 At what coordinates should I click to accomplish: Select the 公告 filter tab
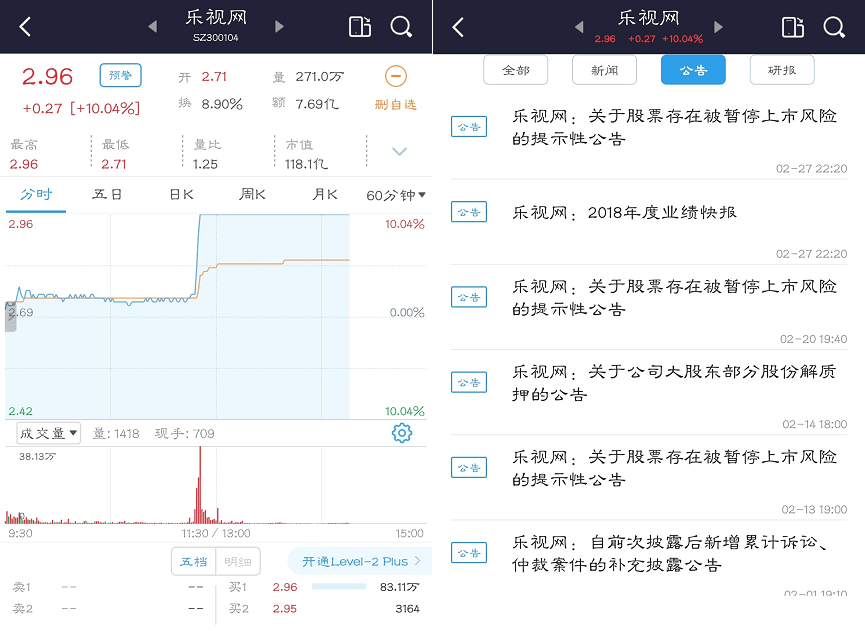tap(693, 70)
